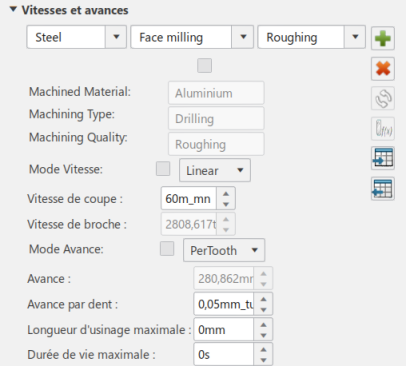This screenshot has width=406, height=366.
Task: Toggle the Mode Vitesse checkbox
Action: (163, 169)
